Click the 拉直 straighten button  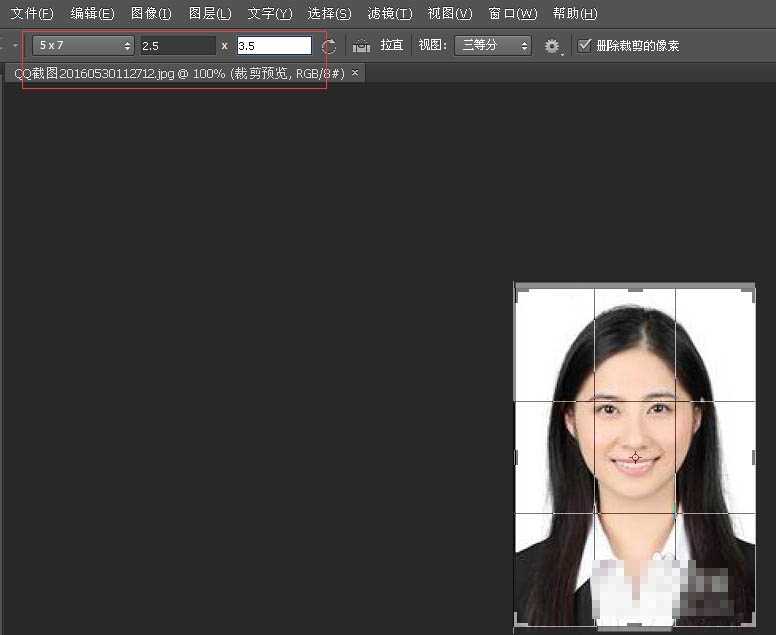click(392, 46)
